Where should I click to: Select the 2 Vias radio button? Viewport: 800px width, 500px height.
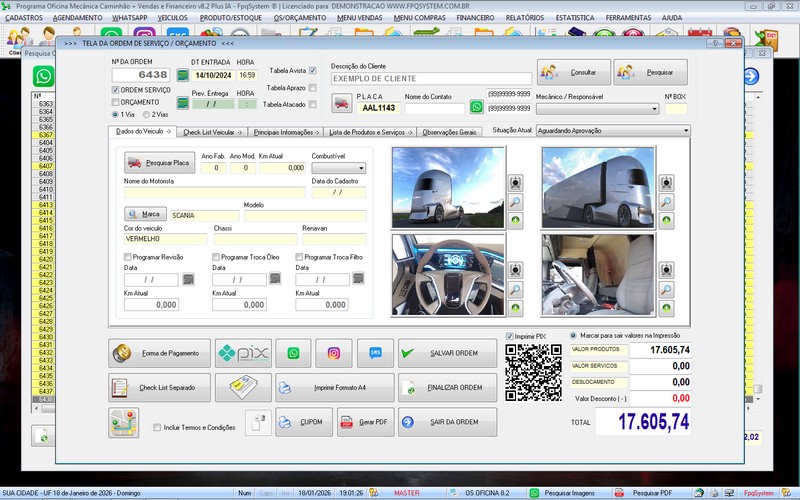click(148, 114)
